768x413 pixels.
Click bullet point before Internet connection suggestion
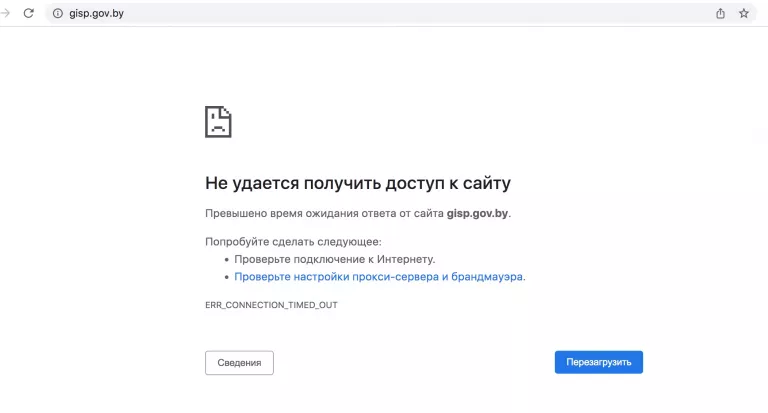[227, 259]
